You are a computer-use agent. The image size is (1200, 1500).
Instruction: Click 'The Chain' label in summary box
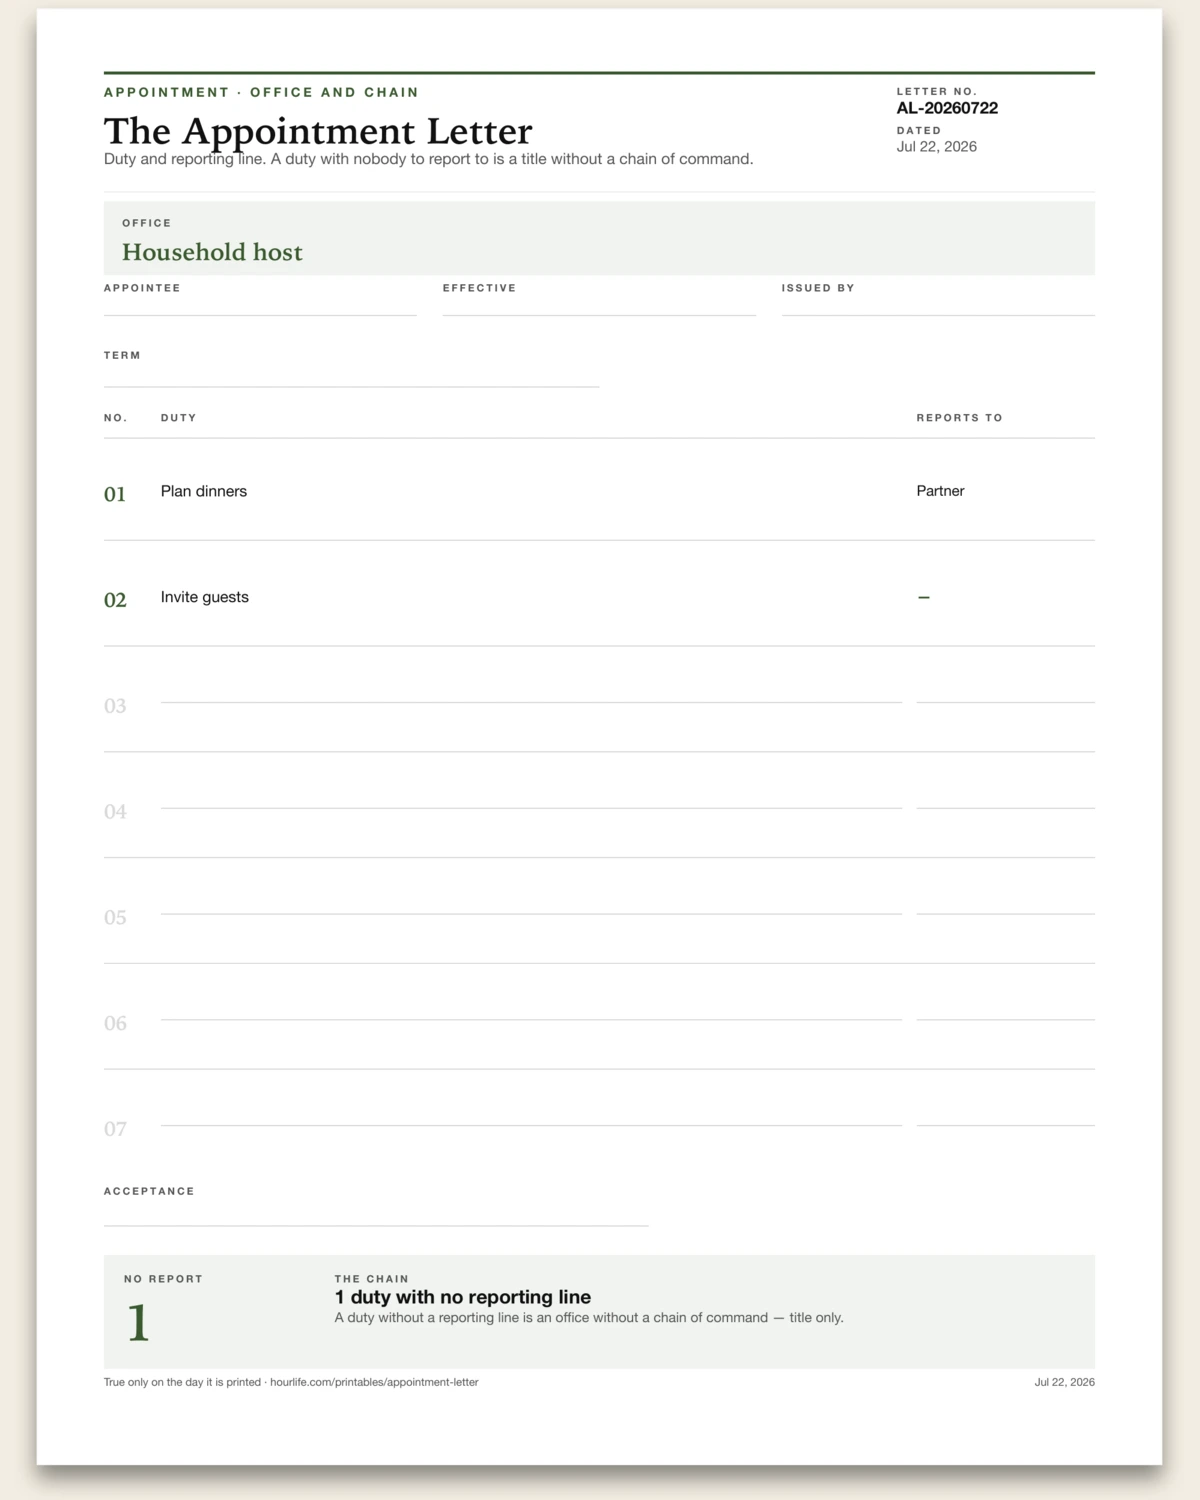tap(372, 1279)
